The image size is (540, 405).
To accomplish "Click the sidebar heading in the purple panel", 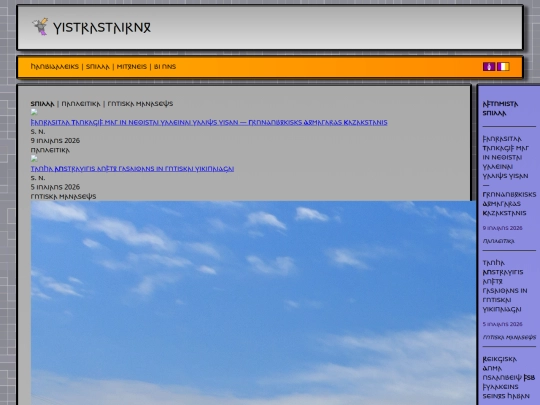I will pyautogui.click(x=500, y=108).
